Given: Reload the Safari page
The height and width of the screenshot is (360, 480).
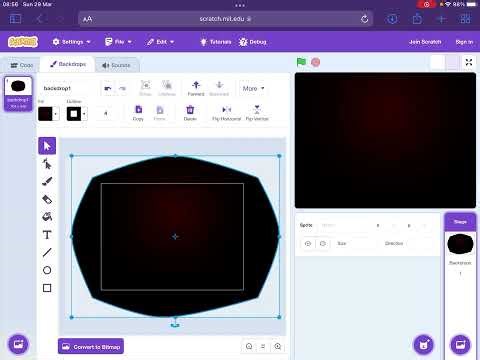Looking at the screenshot, I should [x=364, y=19].
